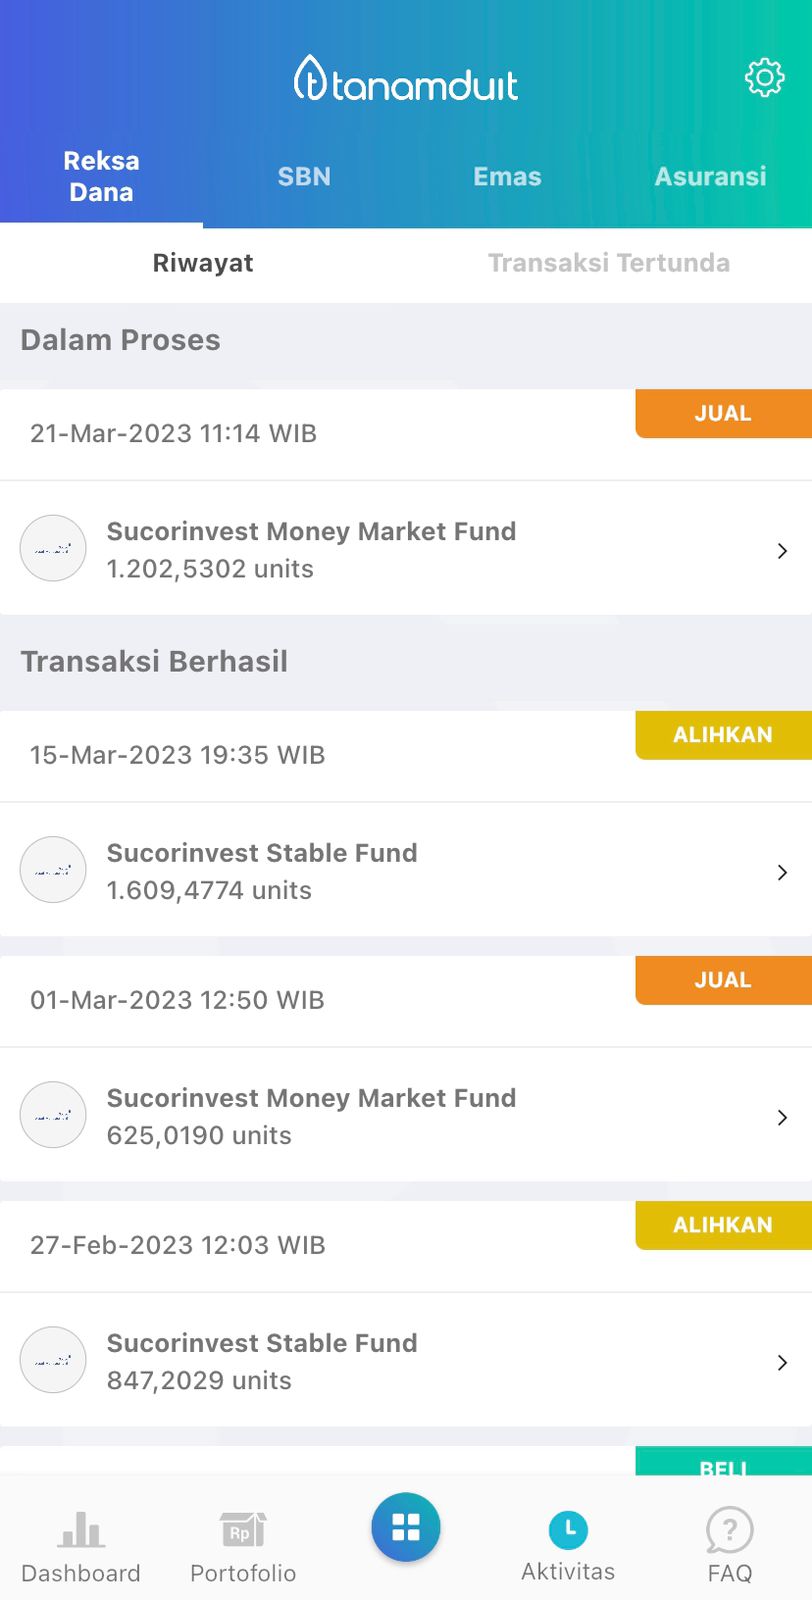Tap the center grid menu button

click(406, 1527)
